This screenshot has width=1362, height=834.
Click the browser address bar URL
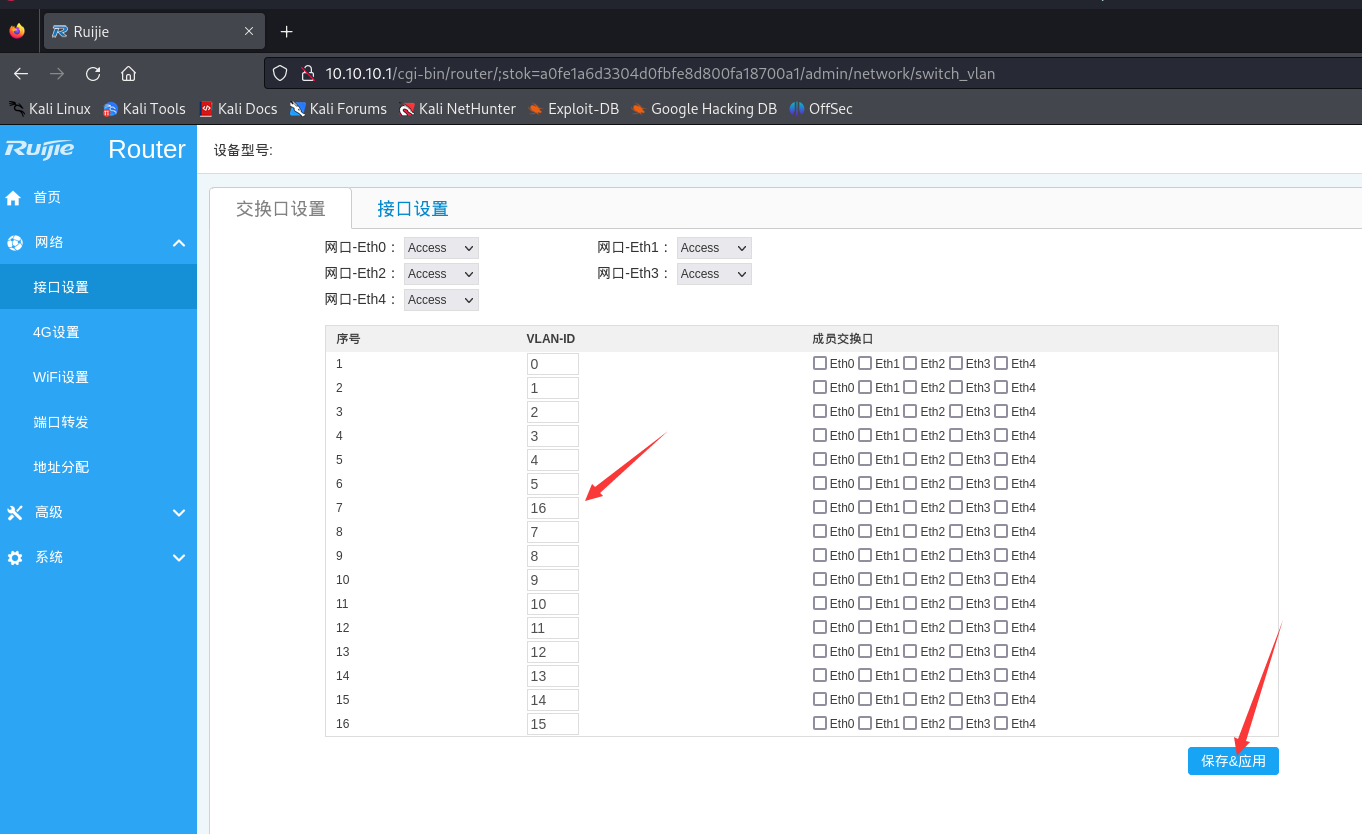tap(660, 73)
